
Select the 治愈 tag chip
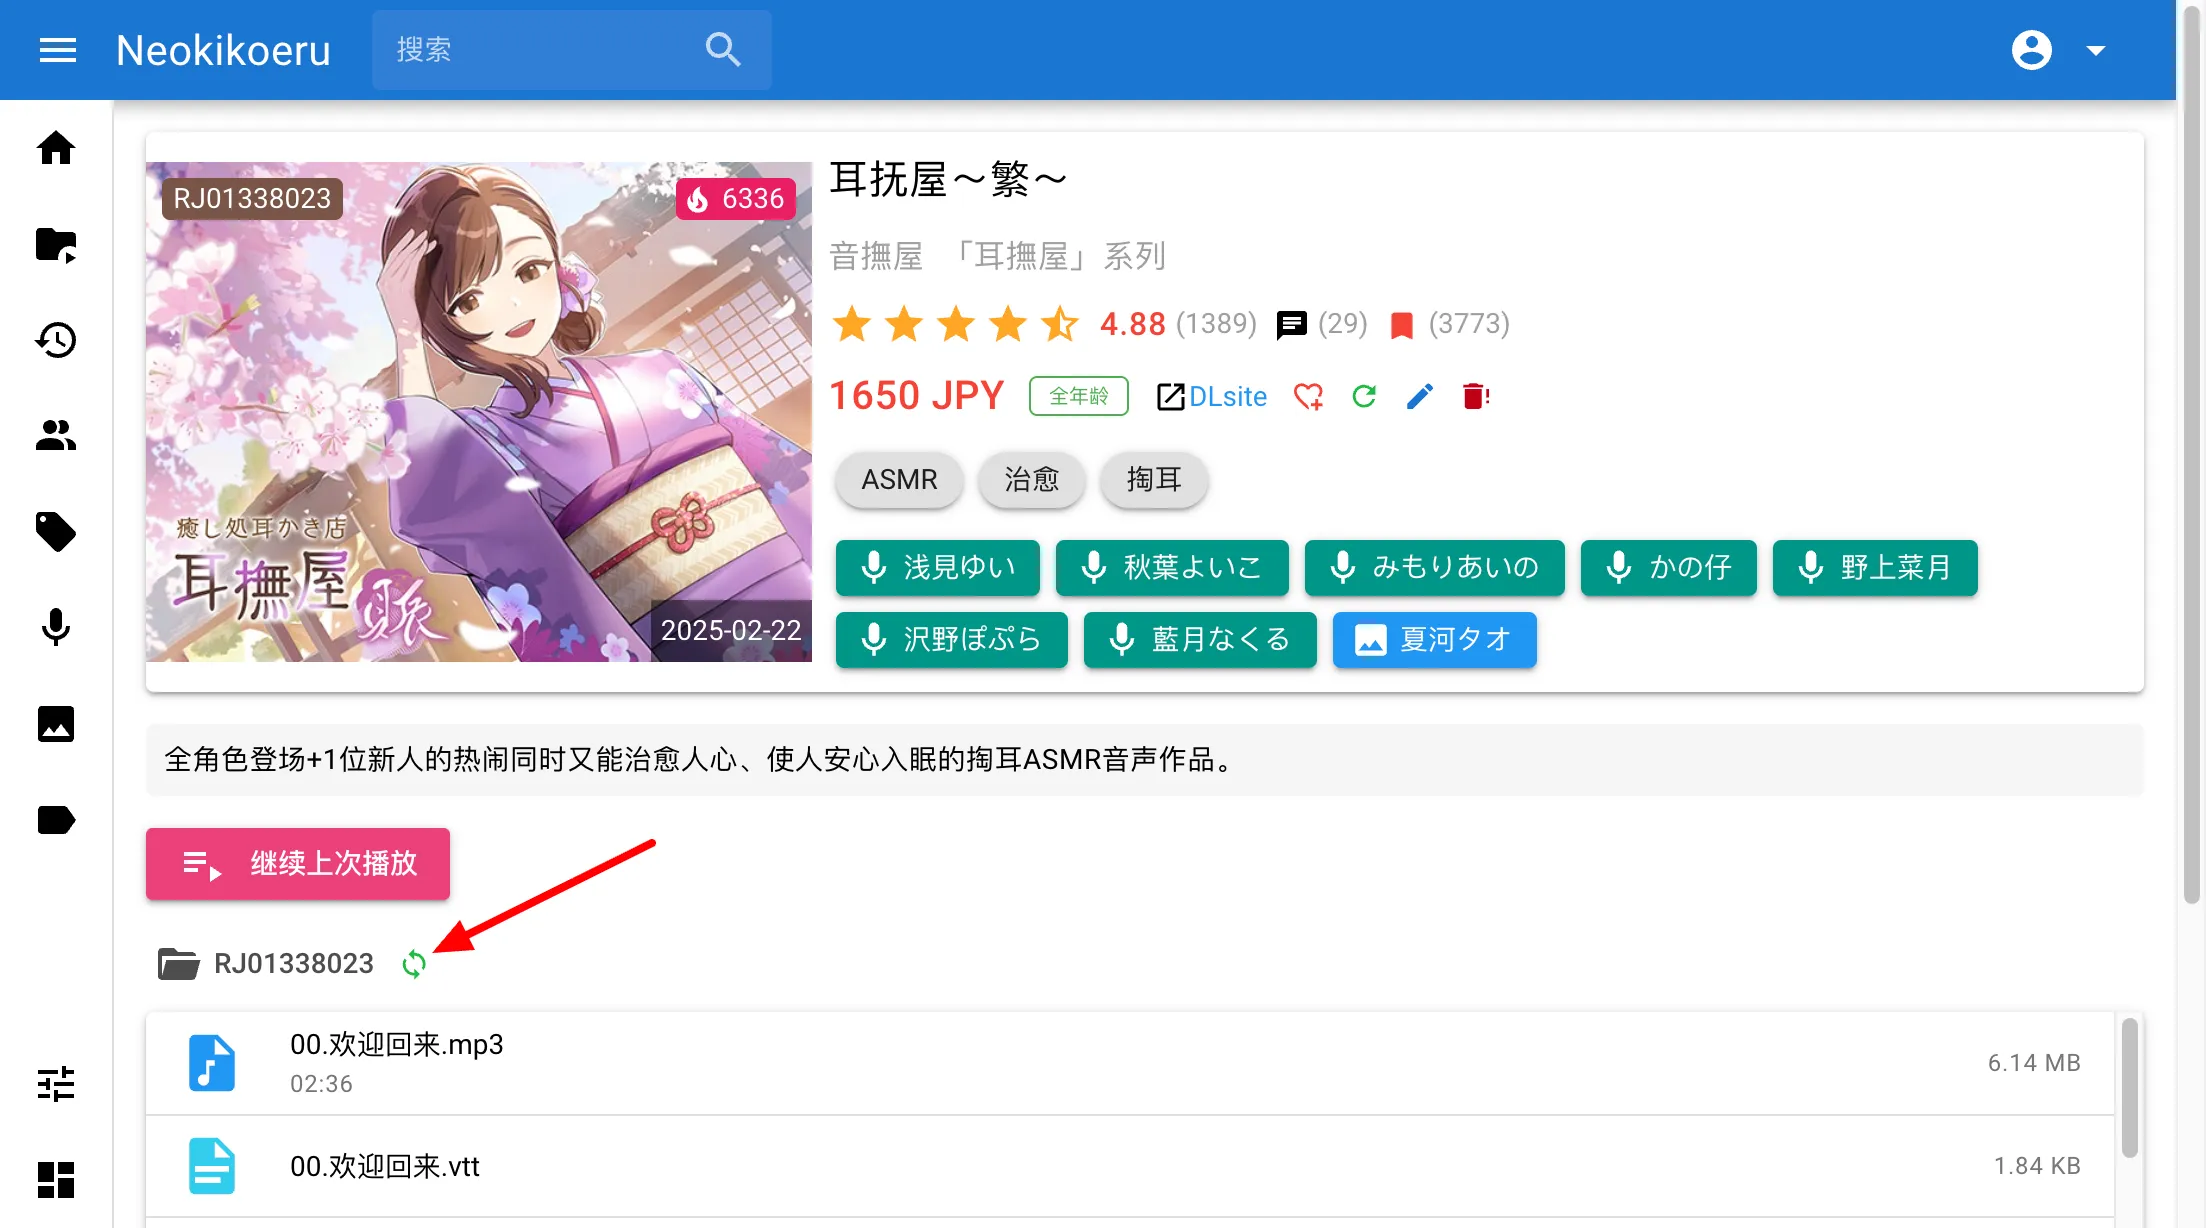pos(1032,480)
